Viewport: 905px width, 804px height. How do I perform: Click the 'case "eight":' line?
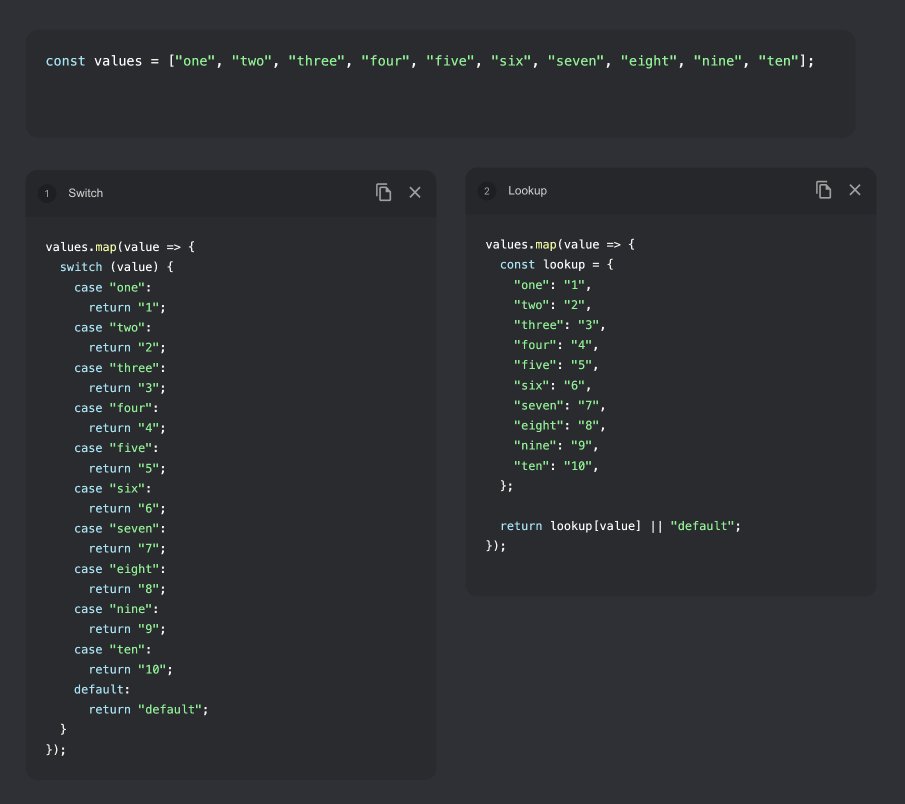[x=119, y=569]
